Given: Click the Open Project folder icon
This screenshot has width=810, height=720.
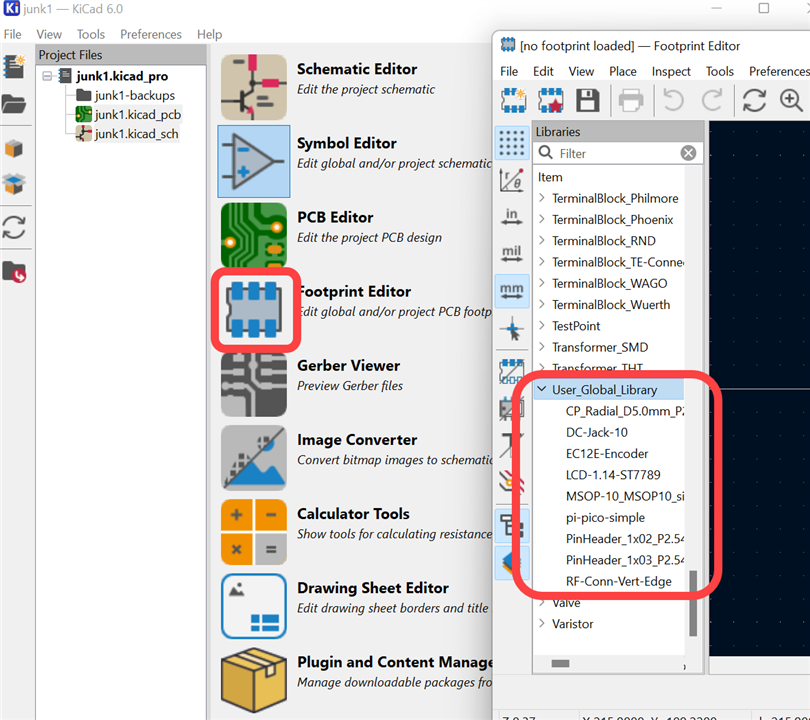Looking at the screenshot, I should (14, 104).
